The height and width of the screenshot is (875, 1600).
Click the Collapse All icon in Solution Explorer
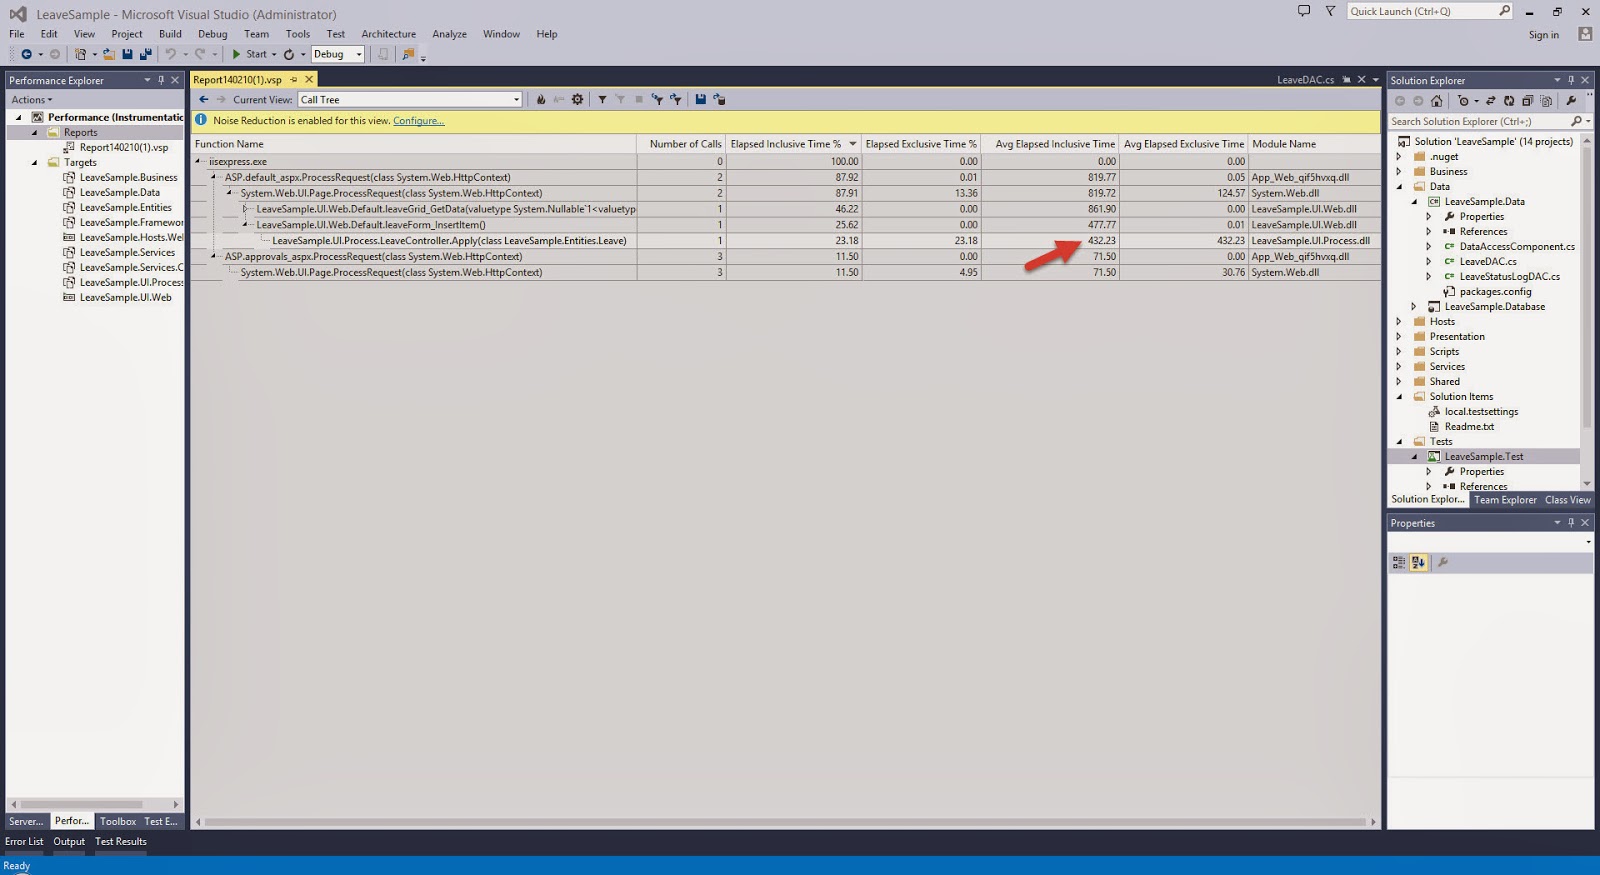(x=1527, y=101)
